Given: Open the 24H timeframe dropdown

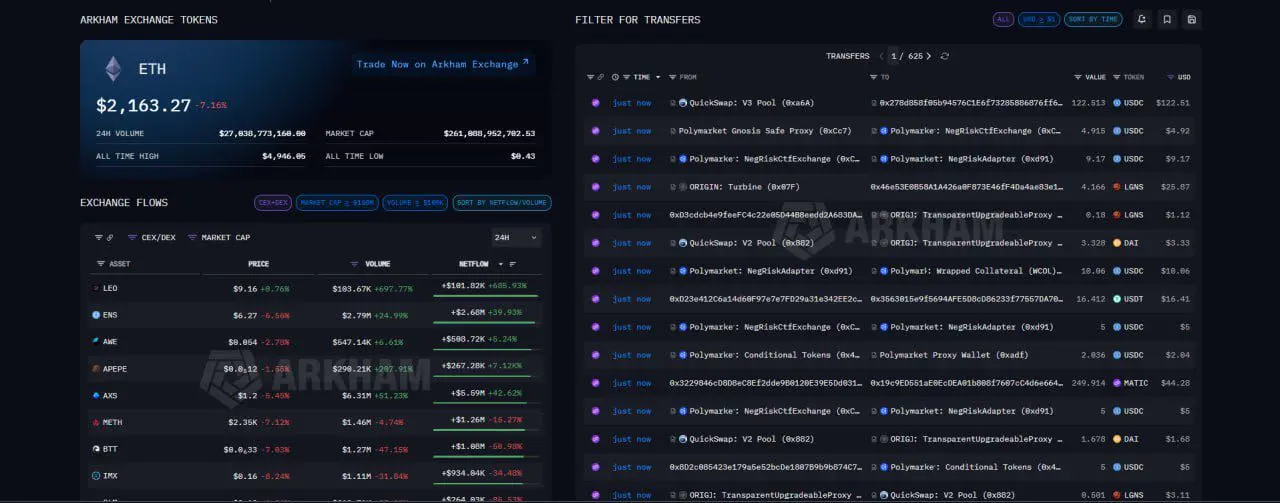Looking at the screenshot, I should [516, 238].
